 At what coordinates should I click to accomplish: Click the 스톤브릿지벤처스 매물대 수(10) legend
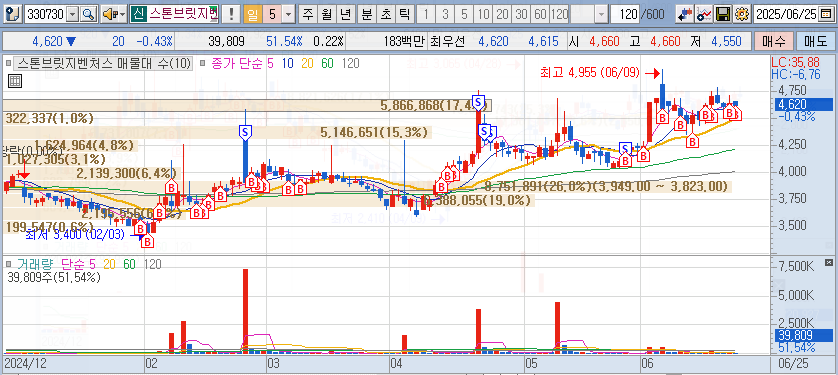pos(104,64)
